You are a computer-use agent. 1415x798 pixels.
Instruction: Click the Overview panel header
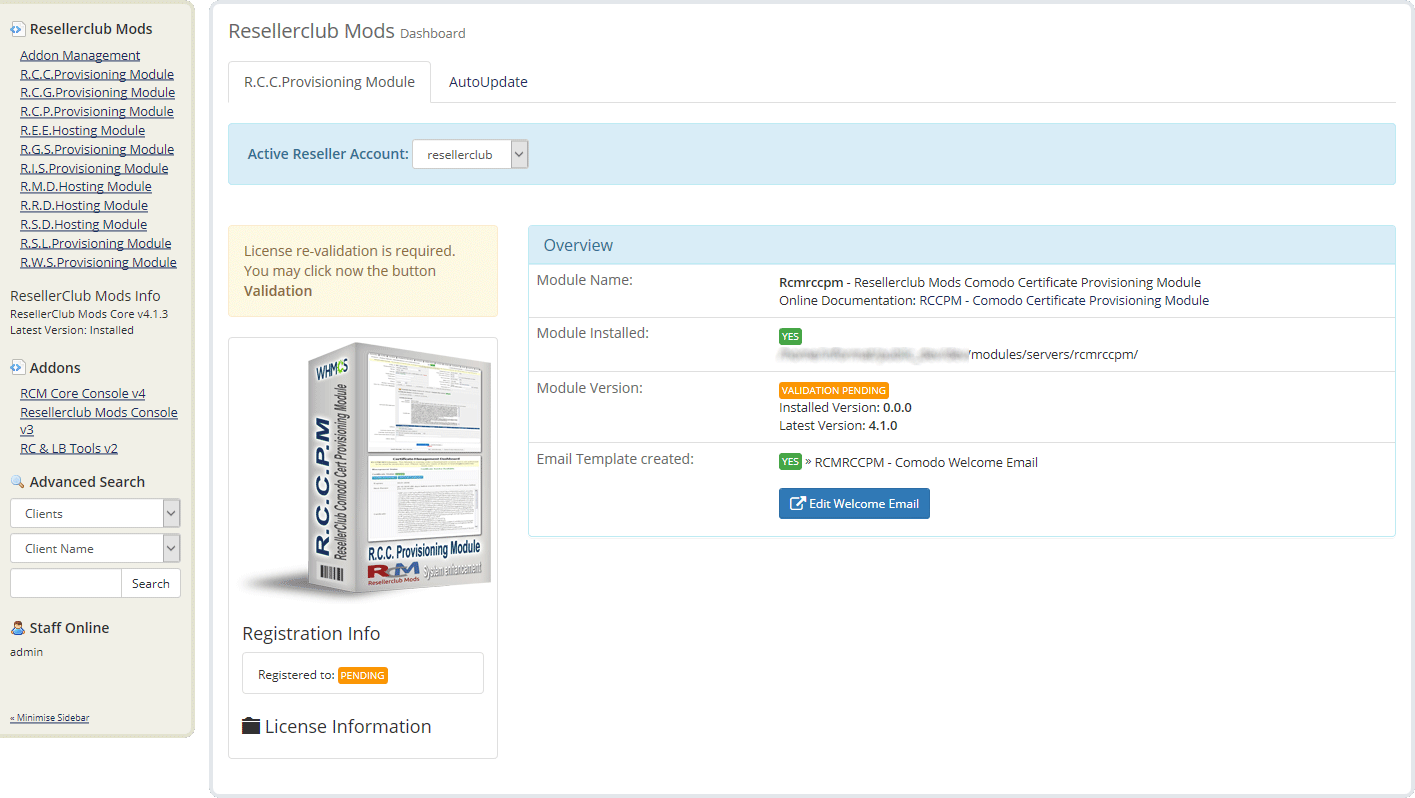[x=961, y=245]
